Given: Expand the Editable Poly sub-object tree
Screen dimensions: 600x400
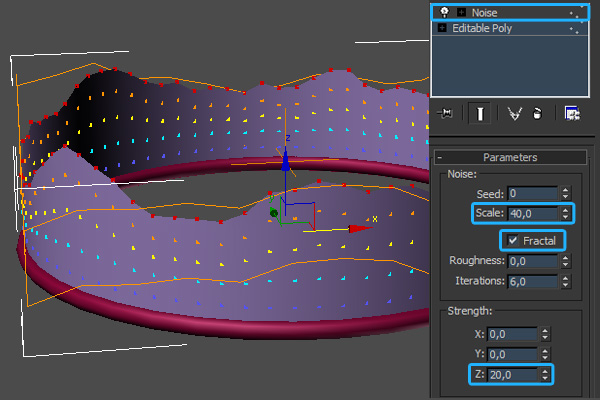Looking at the screenshot, I should point(443,28).
